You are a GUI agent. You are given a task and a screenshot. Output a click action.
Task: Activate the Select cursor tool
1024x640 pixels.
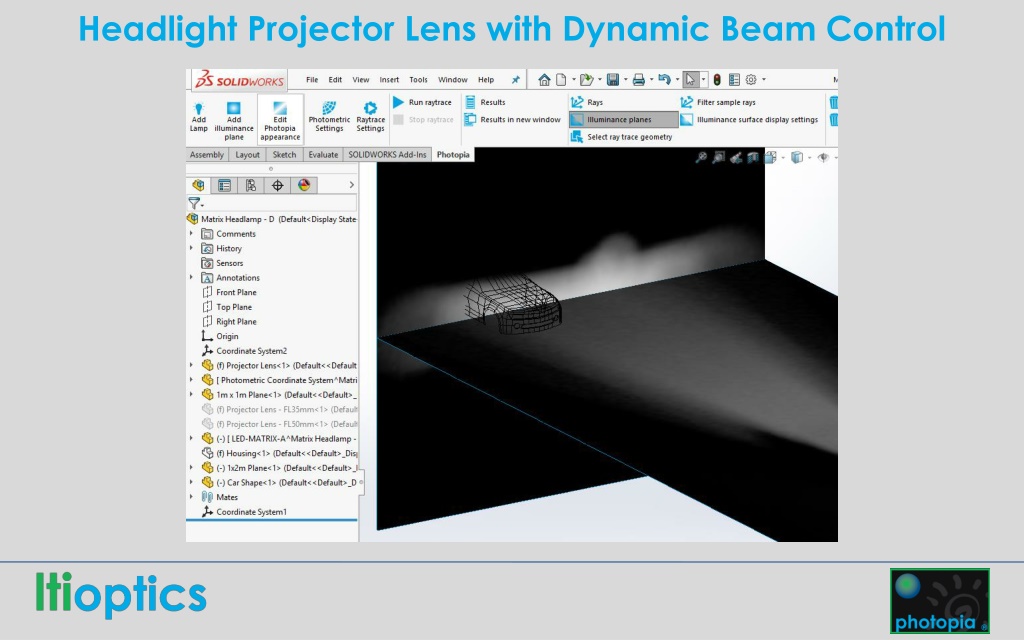690,80
